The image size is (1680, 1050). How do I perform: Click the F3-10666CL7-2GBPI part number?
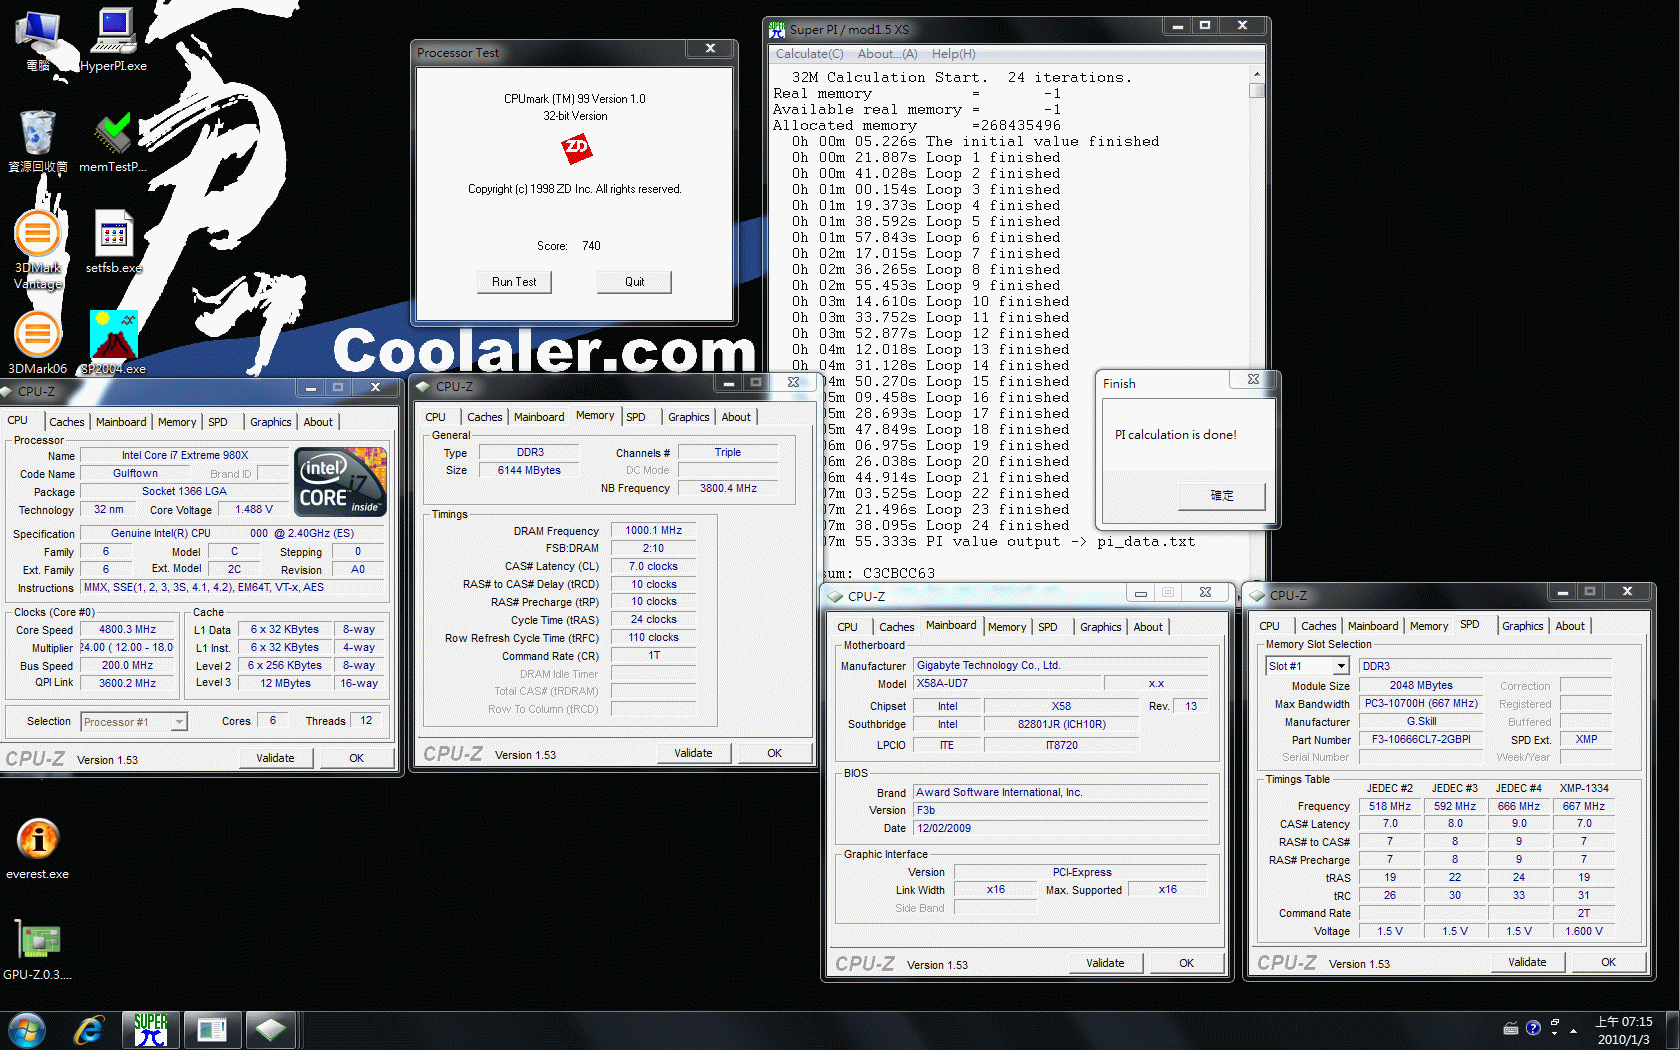(1420, 740)
